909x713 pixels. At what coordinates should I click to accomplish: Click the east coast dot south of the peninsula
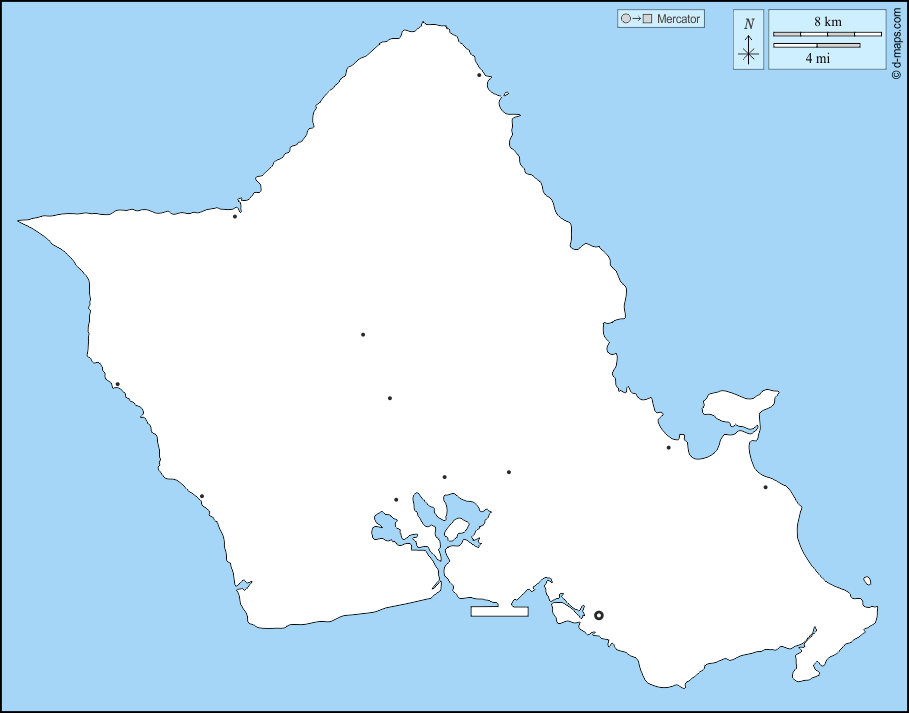[766, 487]
